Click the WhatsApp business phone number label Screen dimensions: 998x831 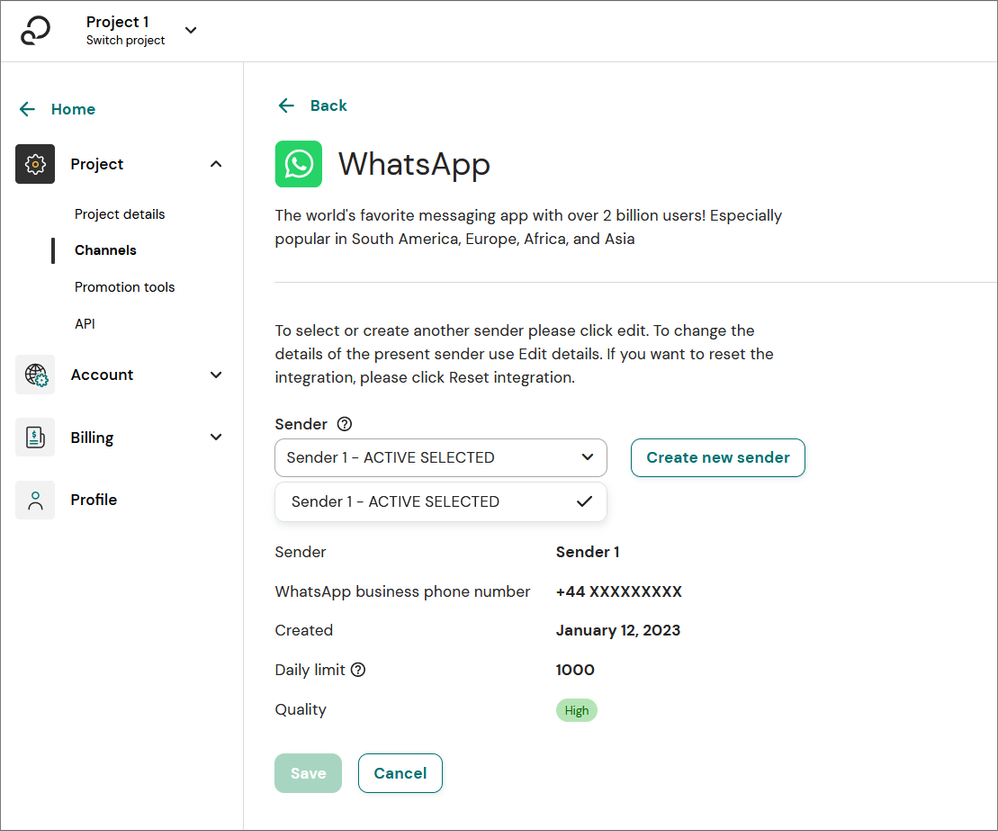tap(402, 592)
